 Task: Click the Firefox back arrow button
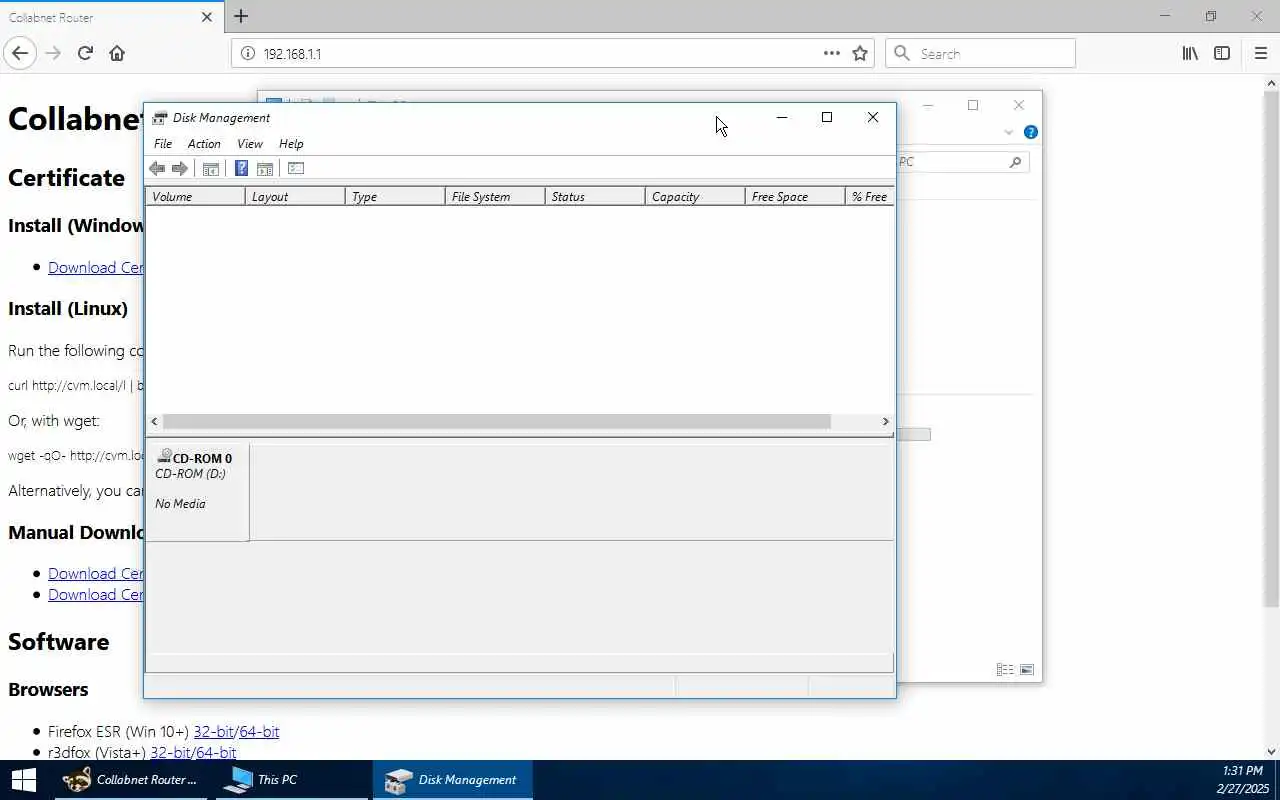pyautogui.click(x=20, y=53)
